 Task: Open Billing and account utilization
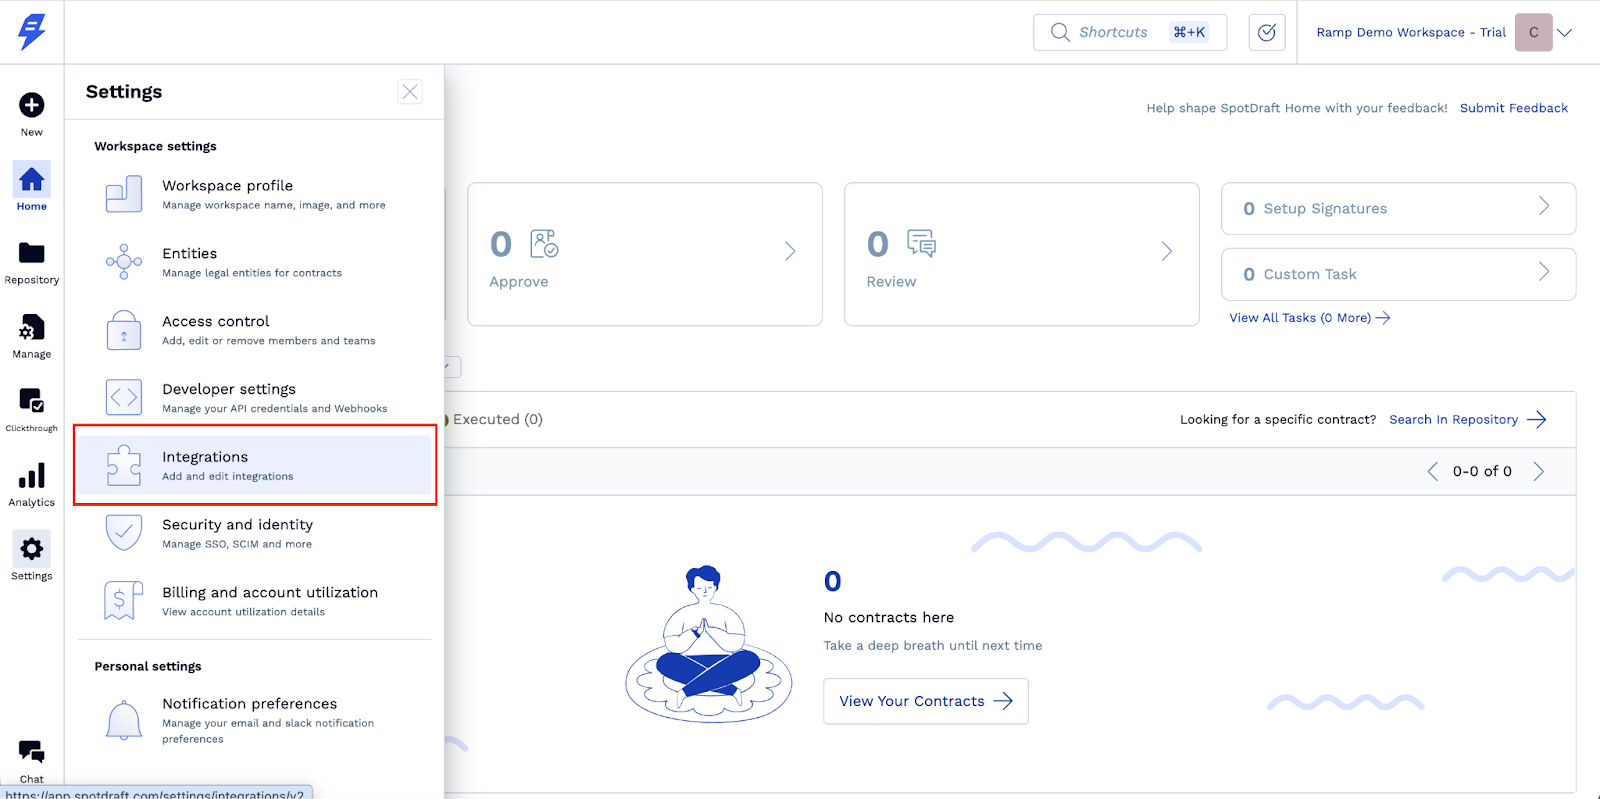pos(254,601)
